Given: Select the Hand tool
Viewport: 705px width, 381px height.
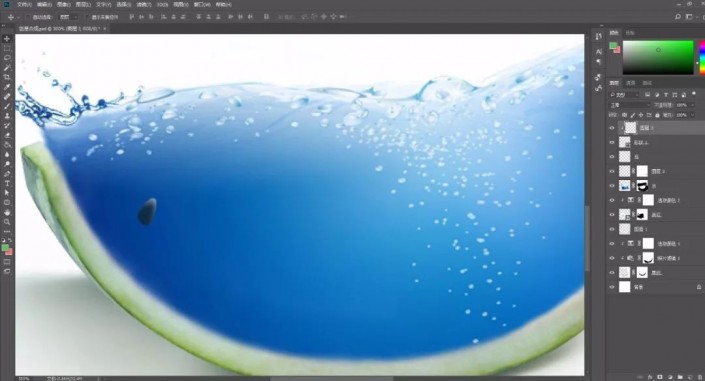Looking at the screenshot, I should coord(7,212).
